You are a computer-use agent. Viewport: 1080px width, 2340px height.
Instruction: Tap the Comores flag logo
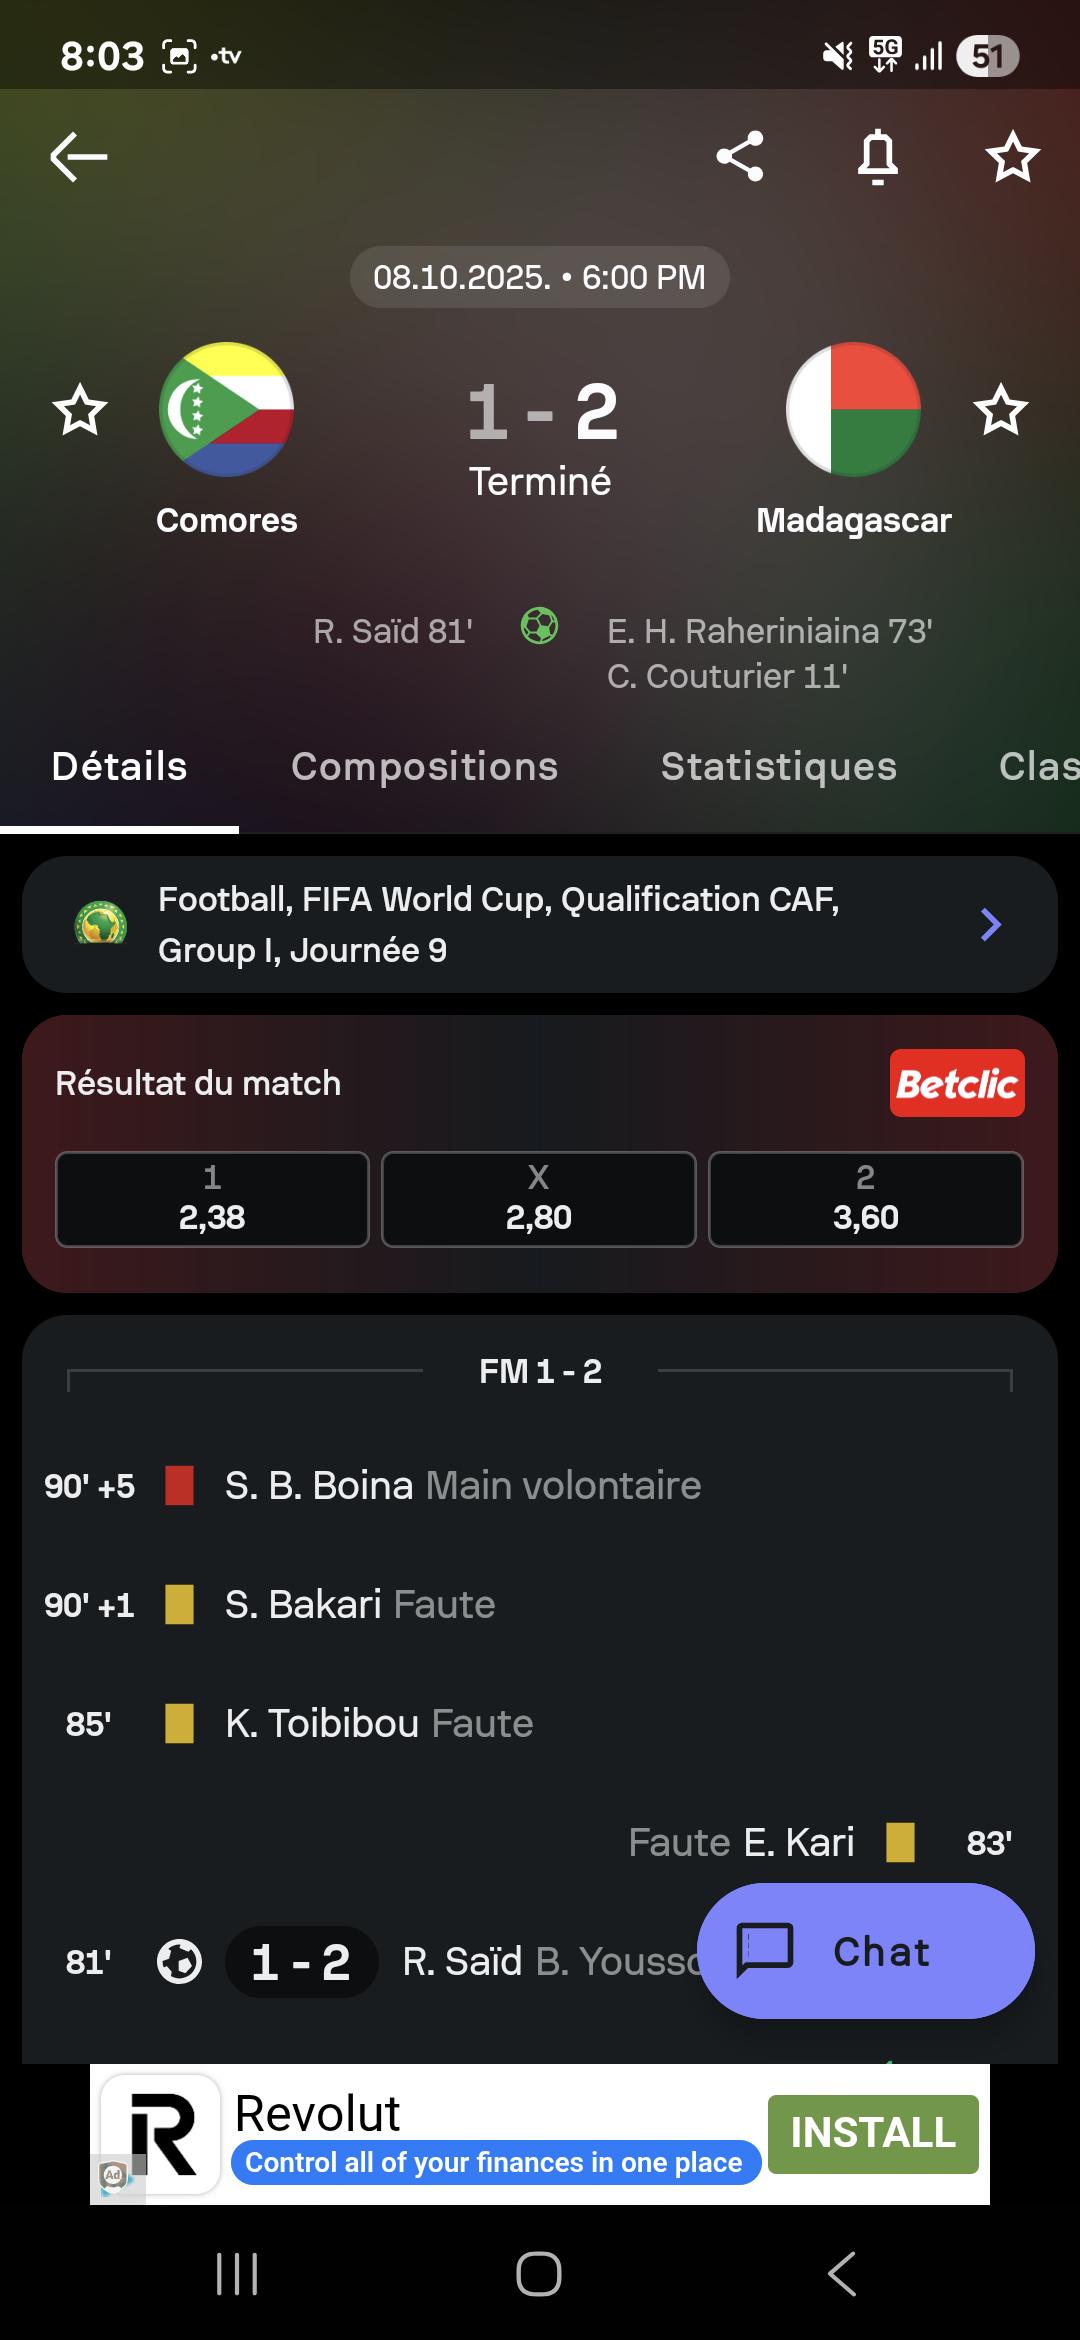click(227, 410)
